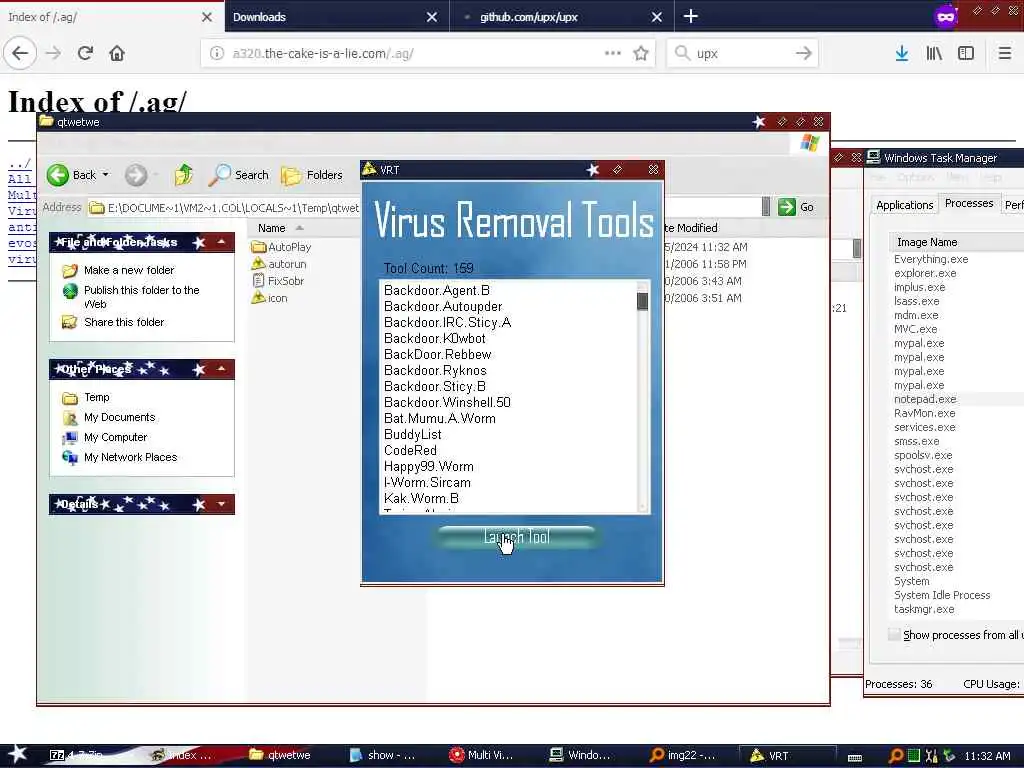The width and height of the screenshot is (1024, 768).
Task: Bookmark this page with star icon
Action: pyautogui.click(x=641, y=53)
